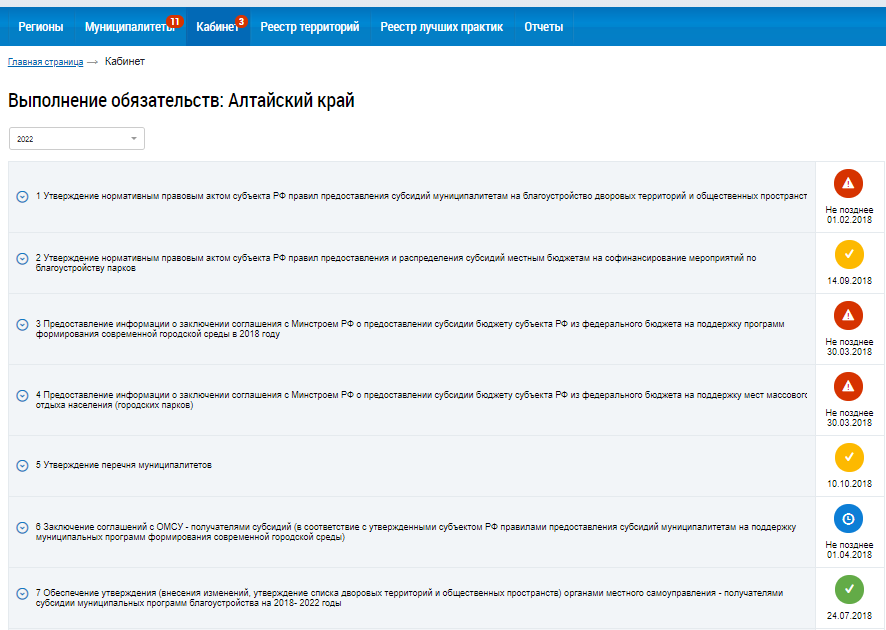The image size is (886, 630).
Task: Click red warning icon for obligation 1
Action: (x=848, y=183)
